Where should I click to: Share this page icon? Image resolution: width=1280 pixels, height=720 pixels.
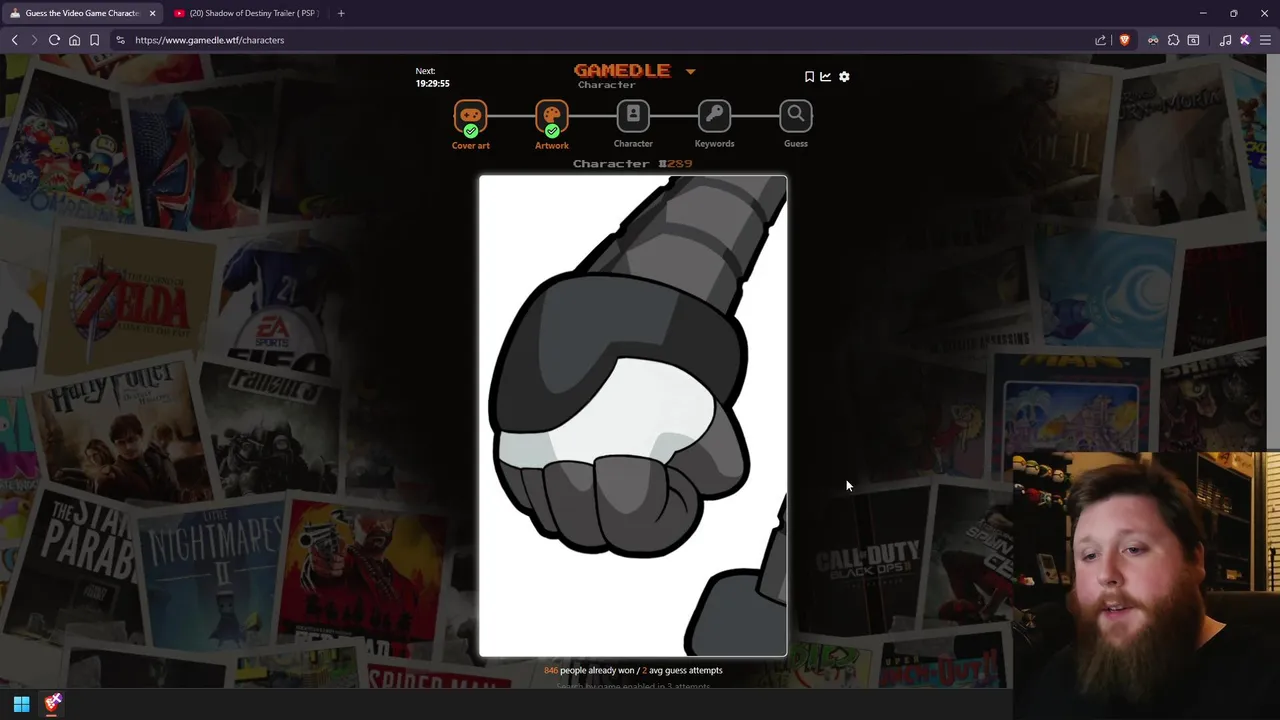(1101, 40)
